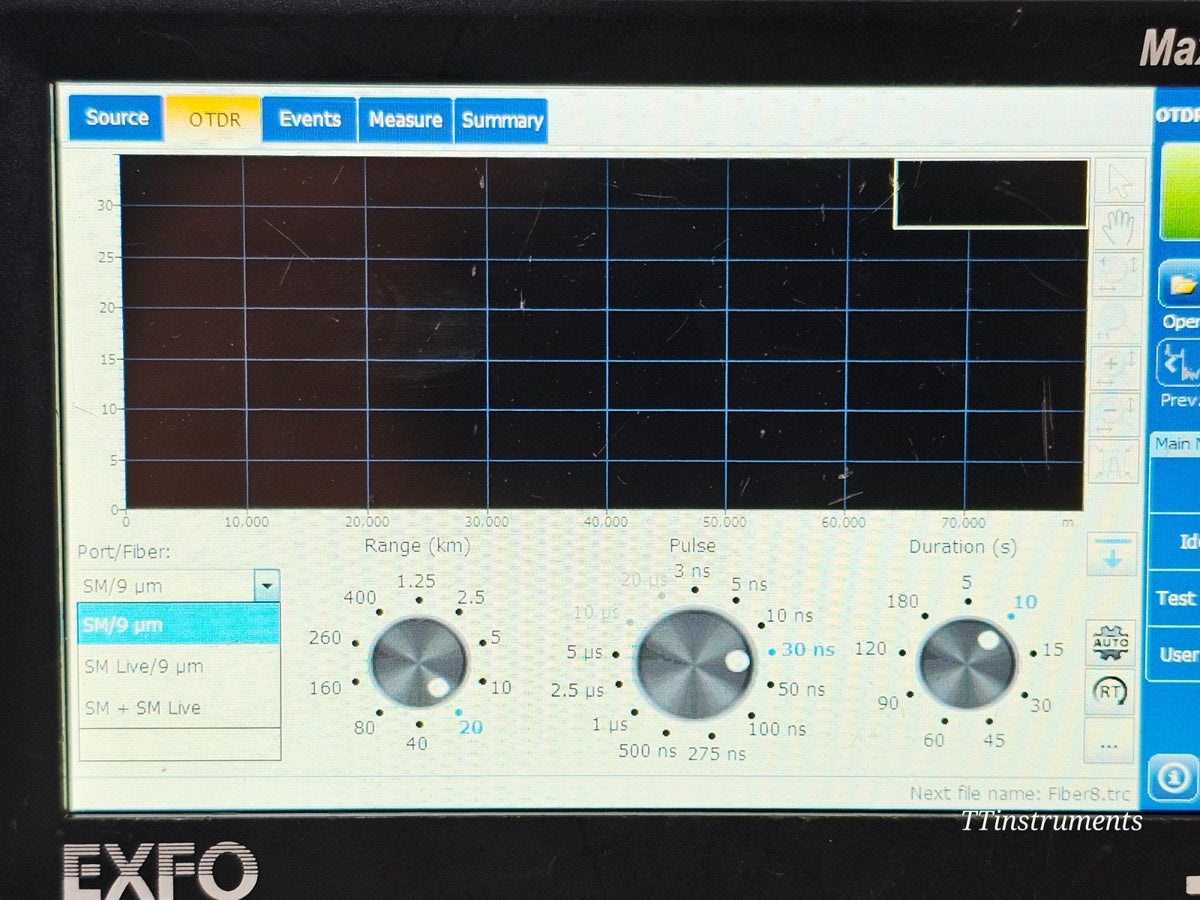1200x900 pixels.
Task: Set Range dial to 20 km
Action: (471, 727)
